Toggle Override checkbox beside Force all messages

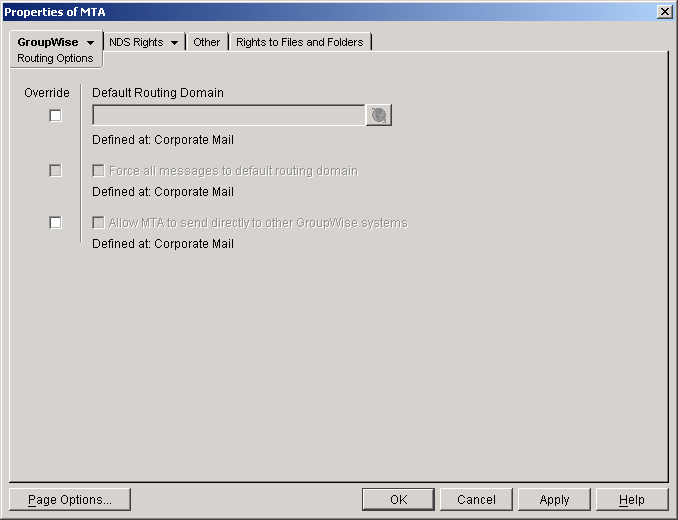[55, 171]
